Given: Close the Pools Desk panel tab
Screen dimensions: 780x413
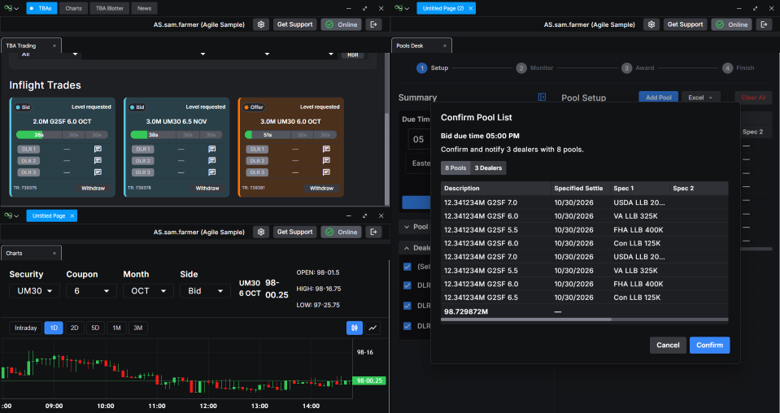Looking at the screenshot, I should (445, 46).
